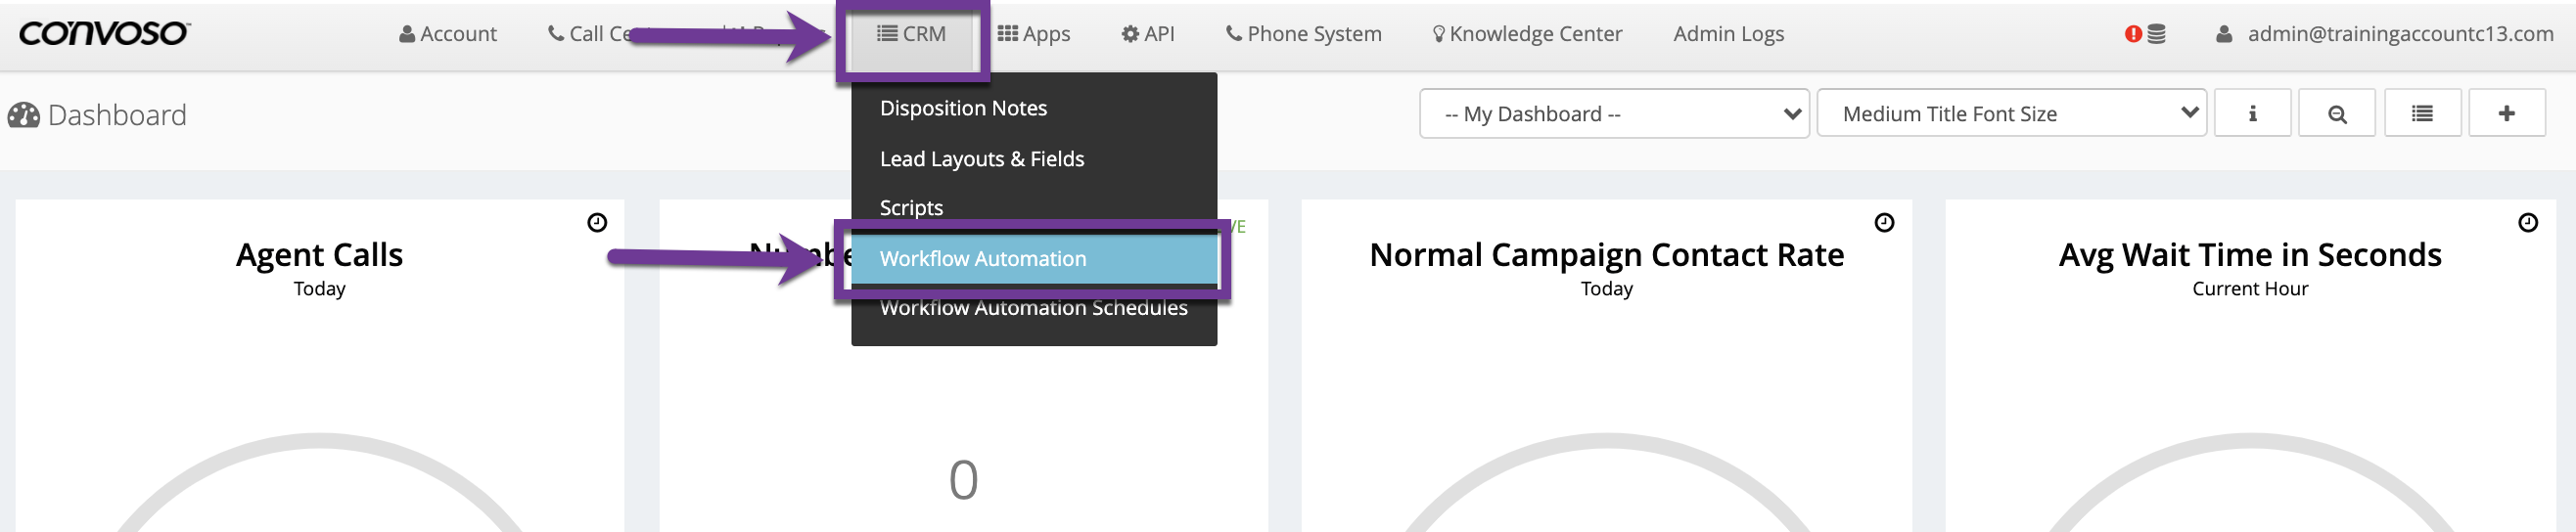The width and height of the screenshot is (2576, 532).
Task: Click the magnifier search icon button
Action: click(2337, 114)
